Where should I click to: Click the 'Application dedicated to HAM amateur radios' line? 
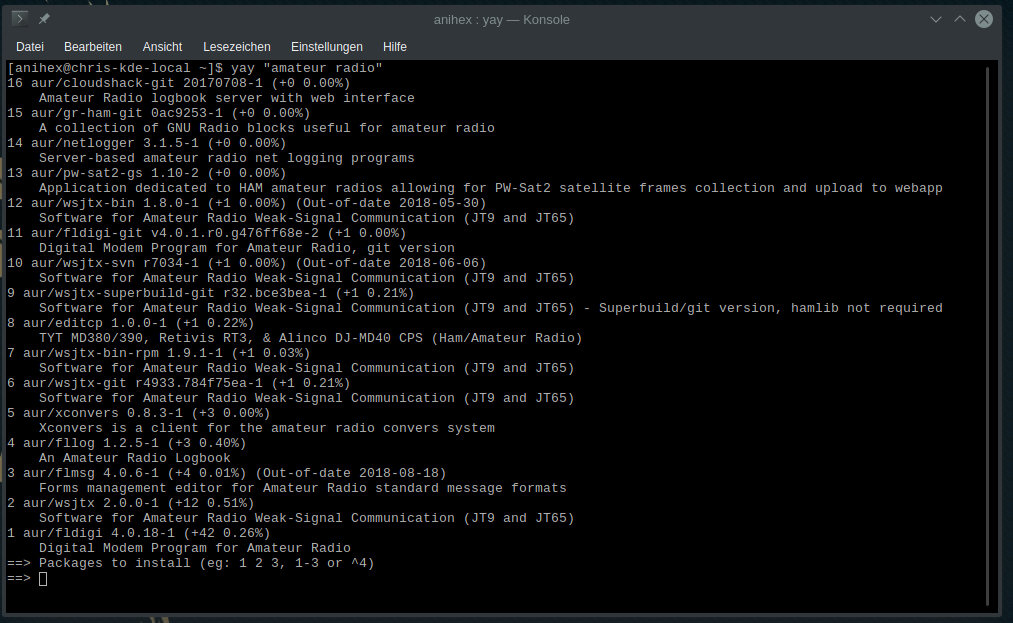coord(491,188)
